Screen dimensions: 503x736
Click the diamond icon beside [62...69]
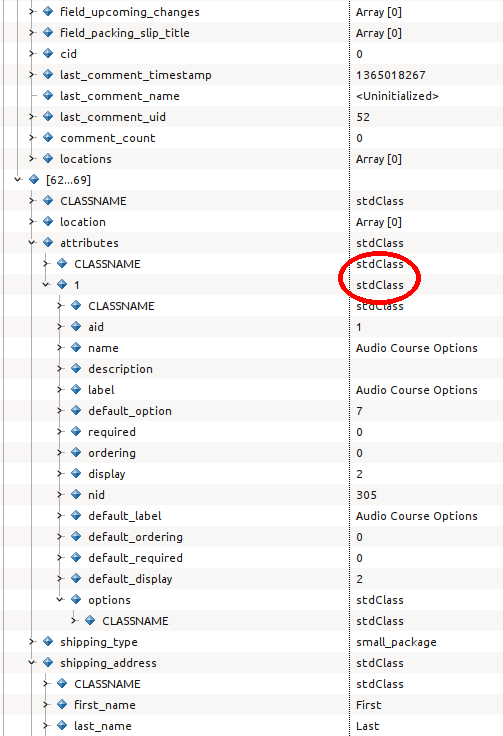point(34,179)
